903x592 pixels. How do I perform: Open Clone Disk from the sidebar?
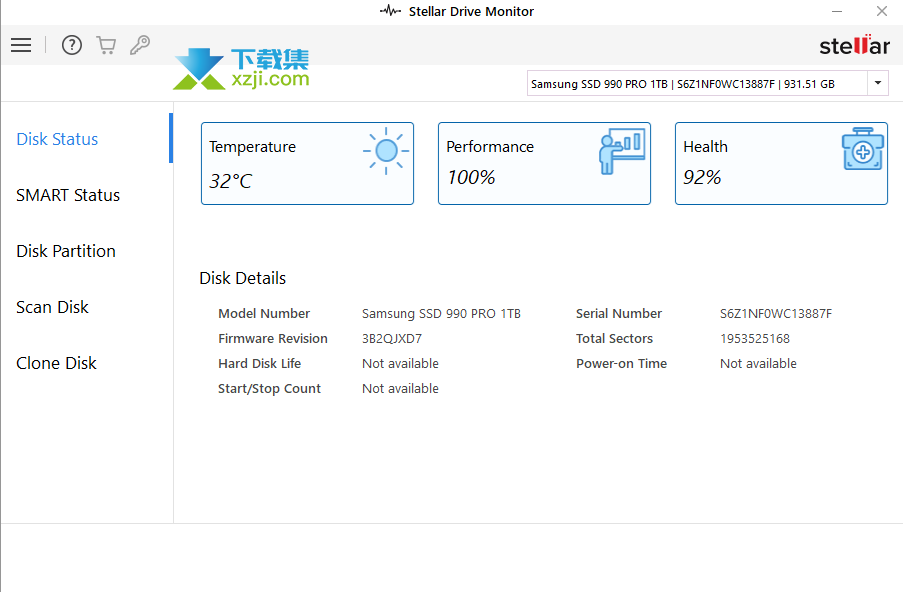(x=56, y=363)
